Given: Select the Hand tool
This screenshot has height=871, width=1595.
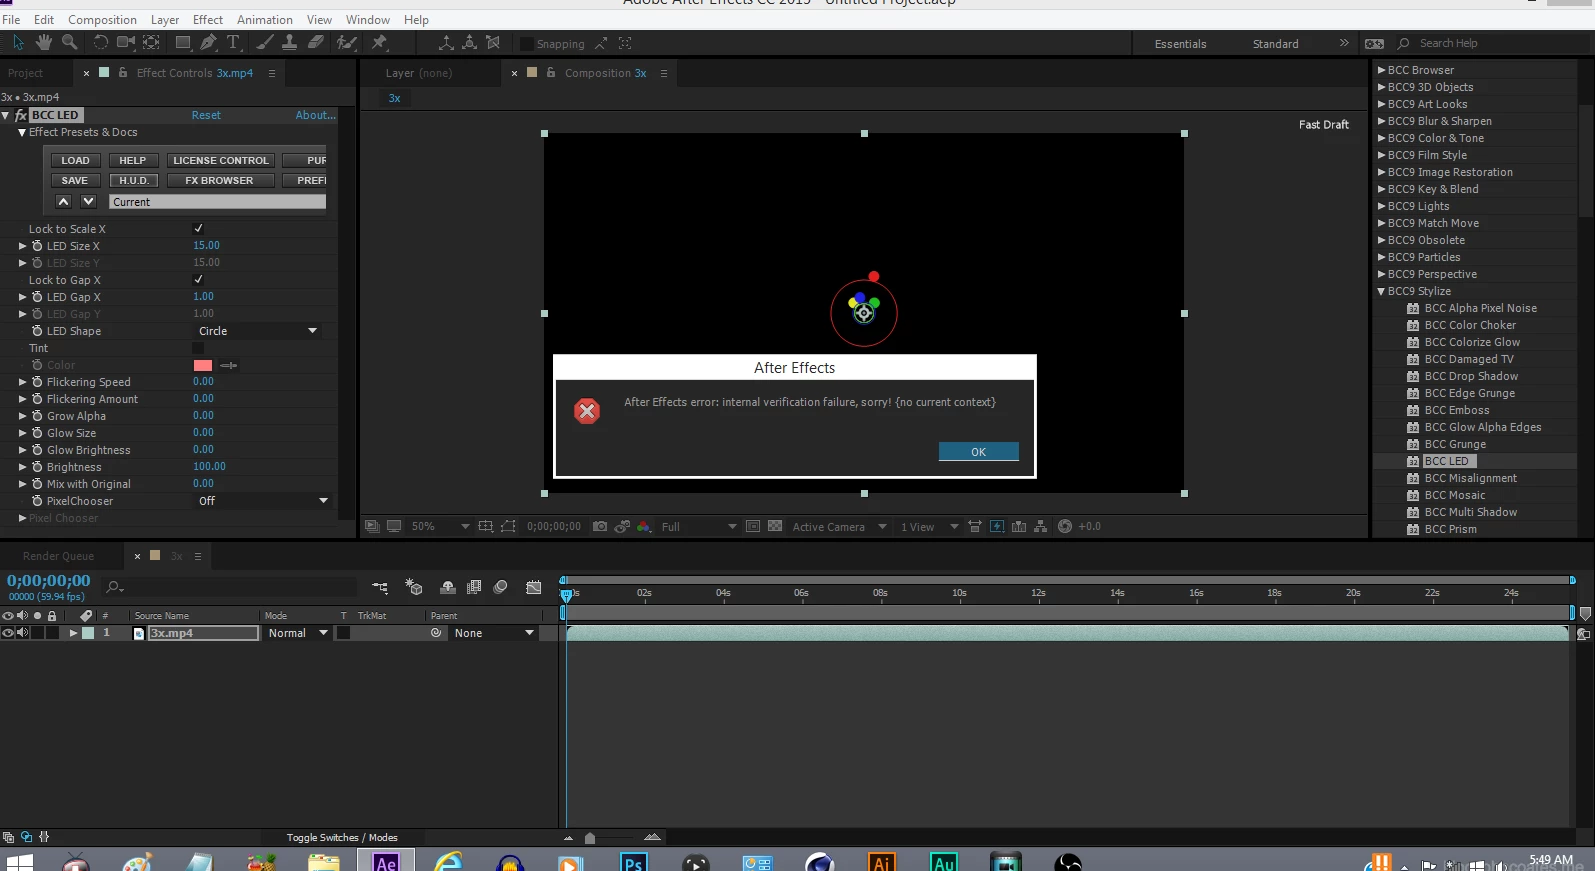Looking at the screenshot, I should (x=44, y=42).
